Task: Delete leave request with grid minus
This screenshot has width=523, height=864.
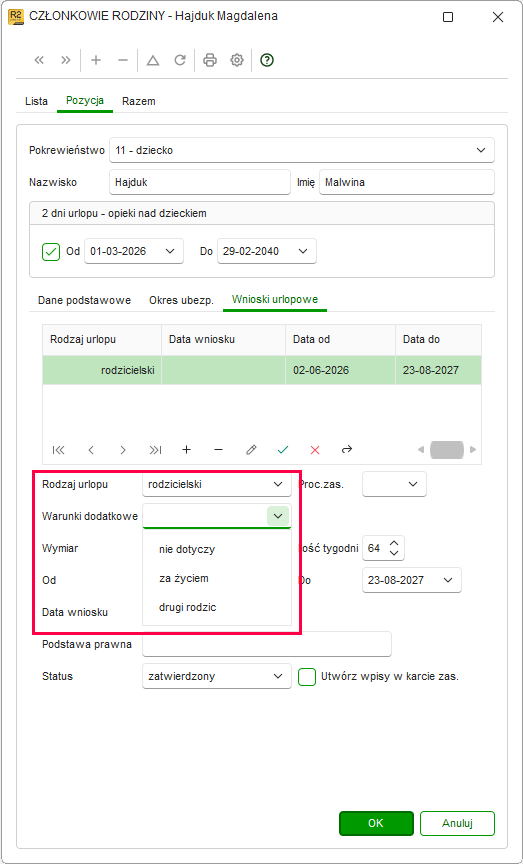Action: (219, 450)
